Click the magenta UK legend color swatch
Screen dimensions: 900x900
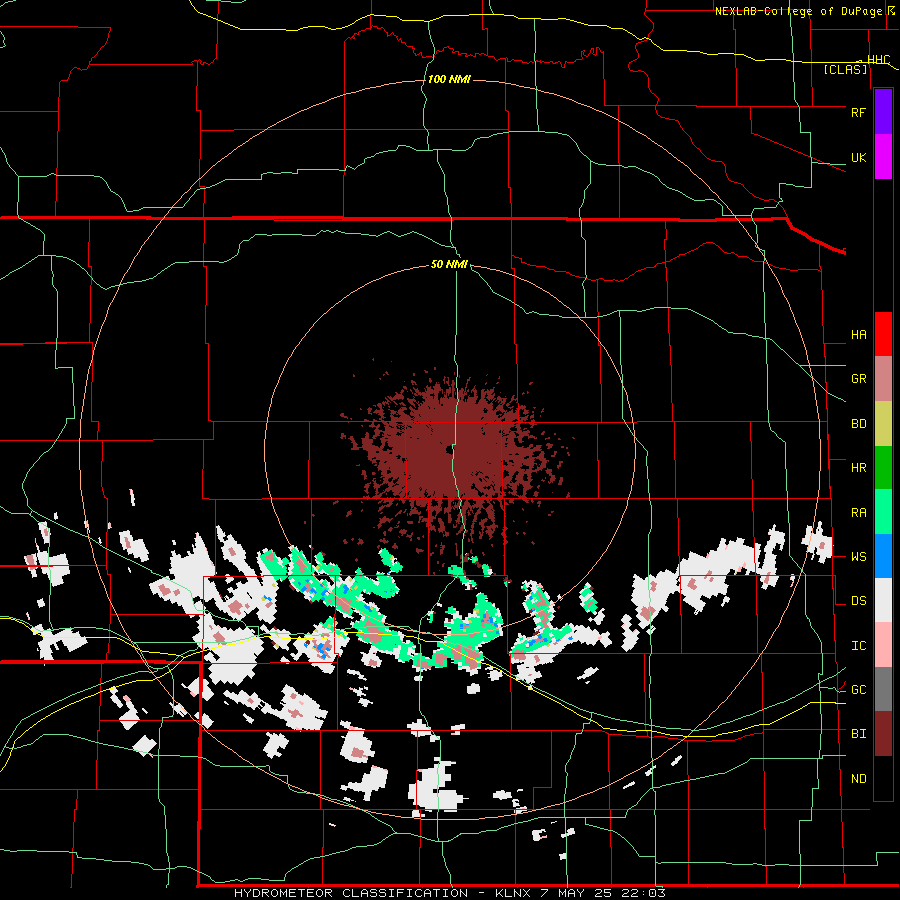[x=883, y=157]
